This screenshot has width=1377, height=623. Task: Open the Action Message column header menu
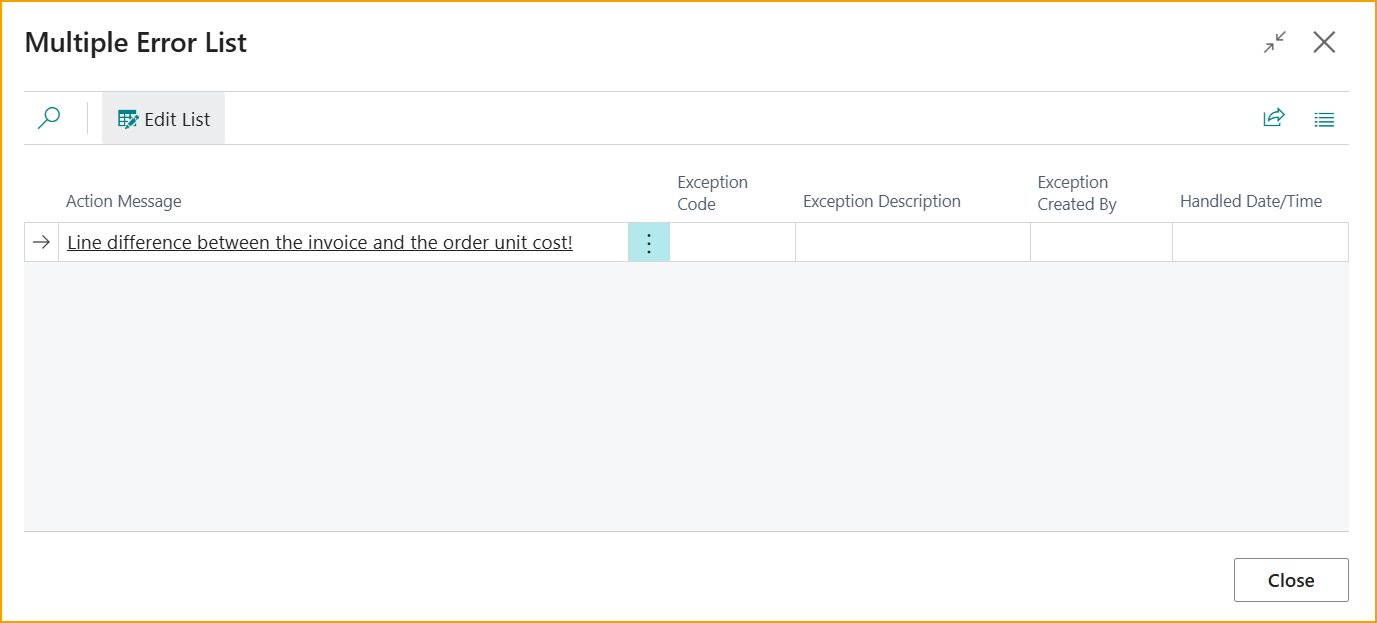(124, 201)
